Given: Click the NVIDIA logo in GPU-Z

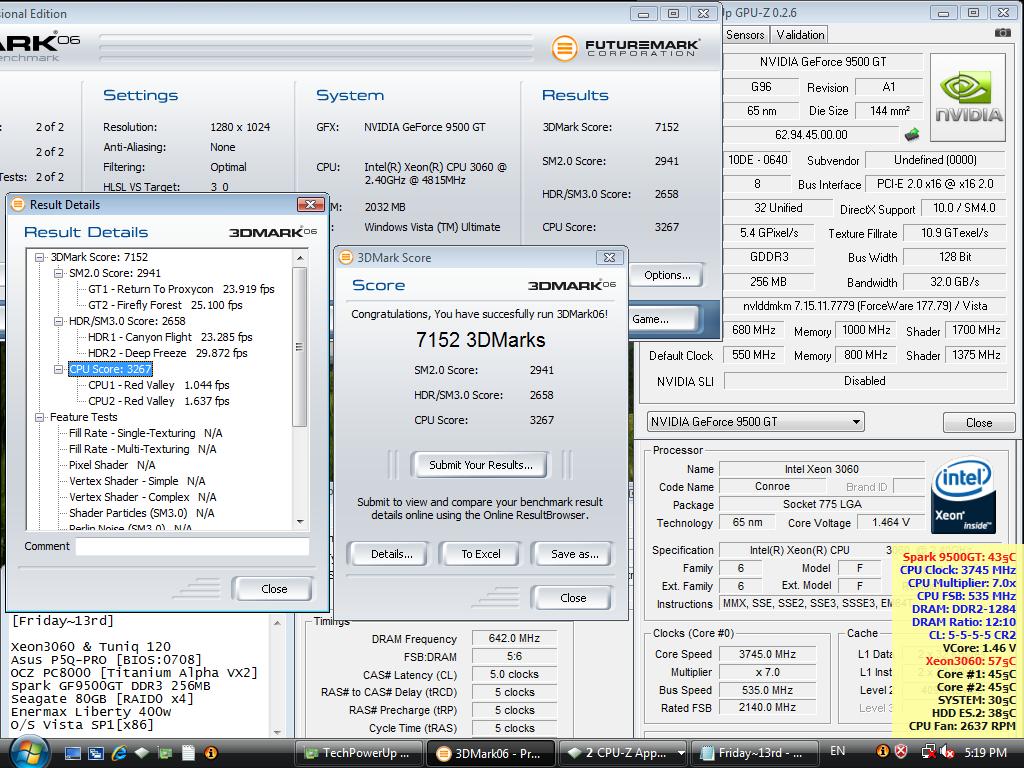Looking at the screenshot, I should (968, 97).
